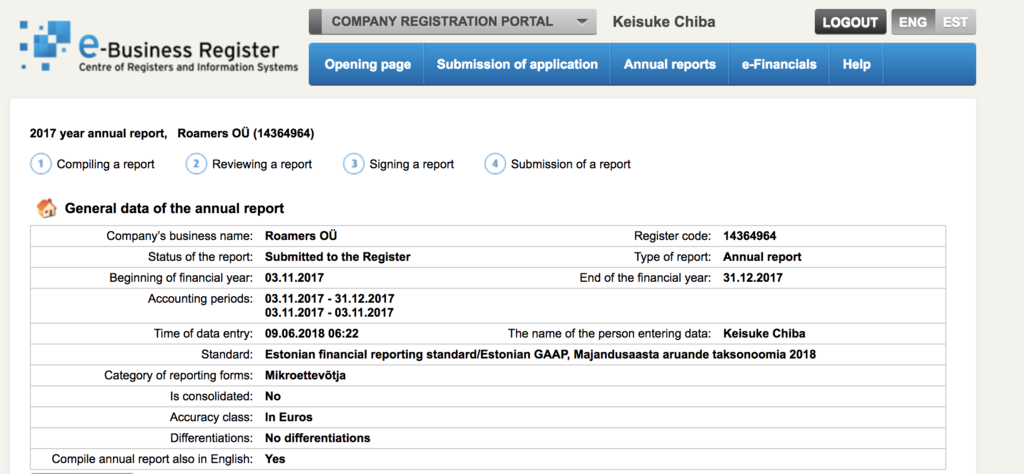The image size is (1024, 474).
Task: Click the Register code label
Action: coord(672,236)
